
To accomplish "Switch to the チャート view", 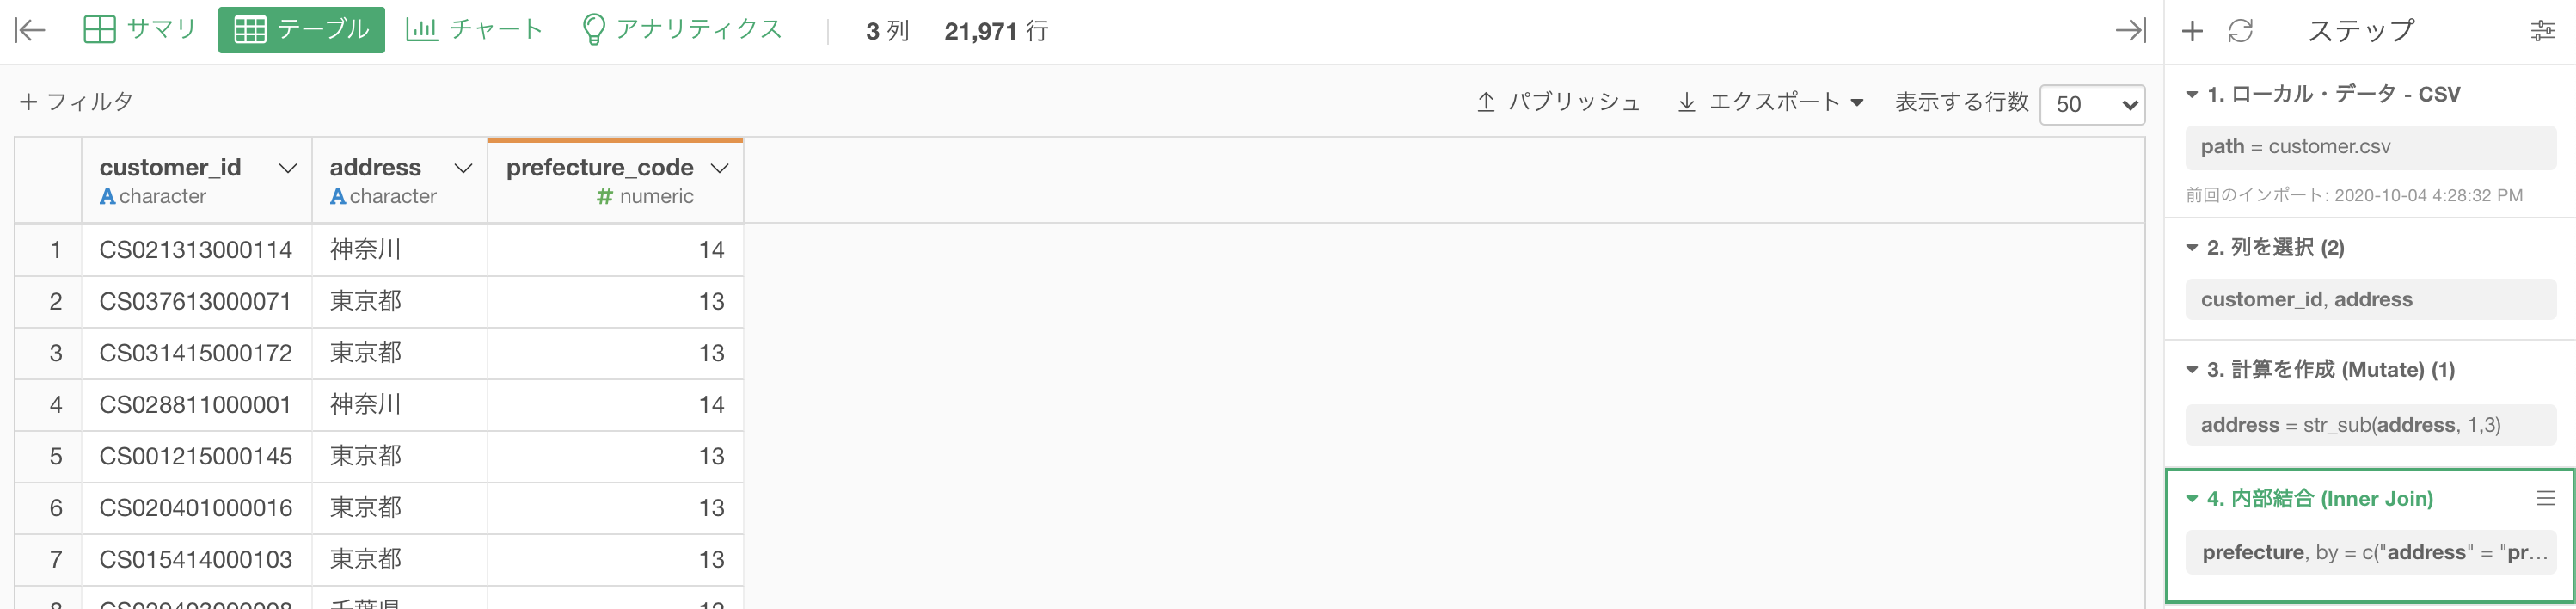I will (x=474, y=30).
